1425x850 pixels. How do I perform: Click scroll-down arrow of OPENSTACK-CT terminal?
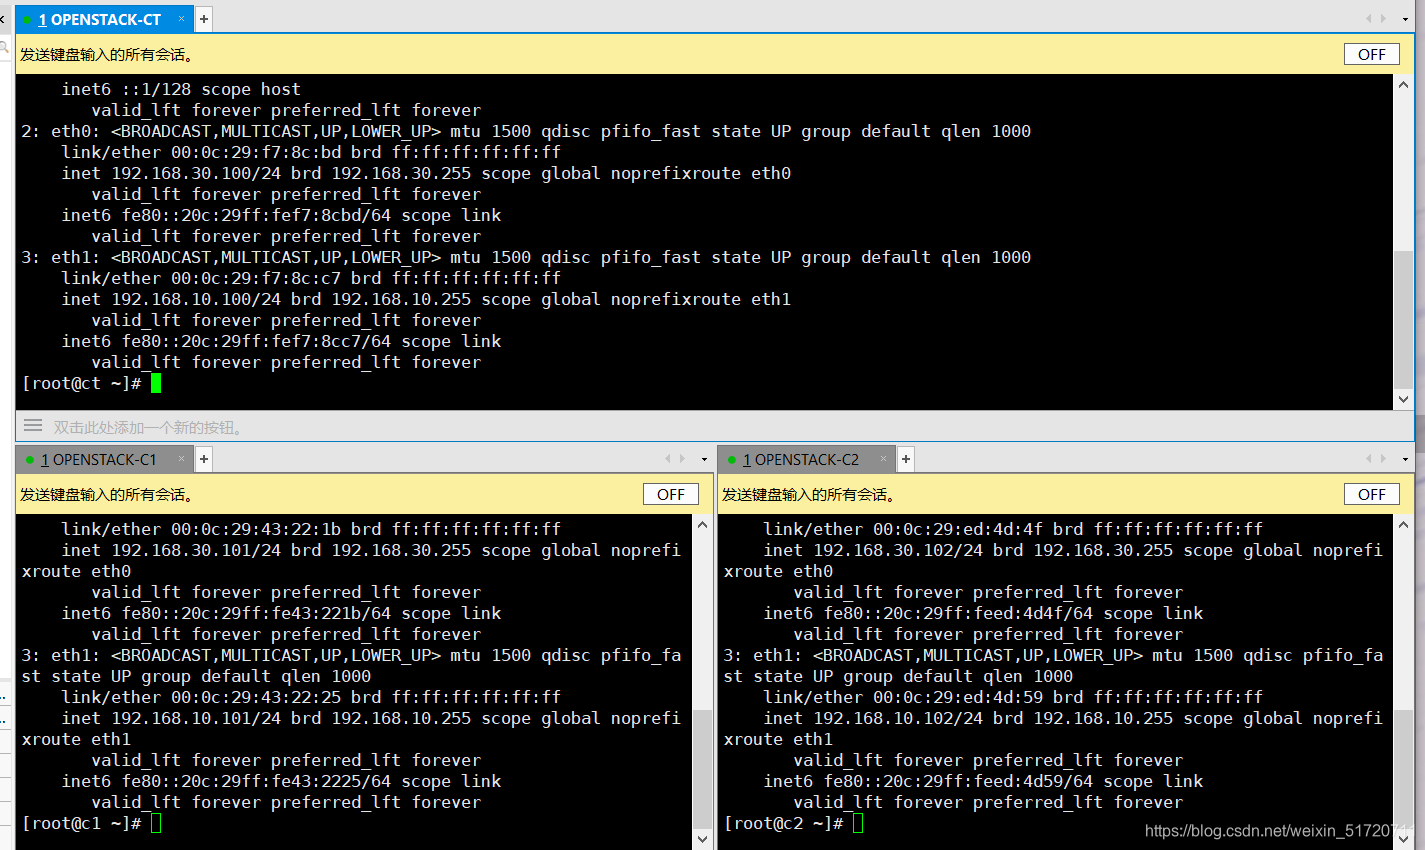click(x=1403, y=399)
